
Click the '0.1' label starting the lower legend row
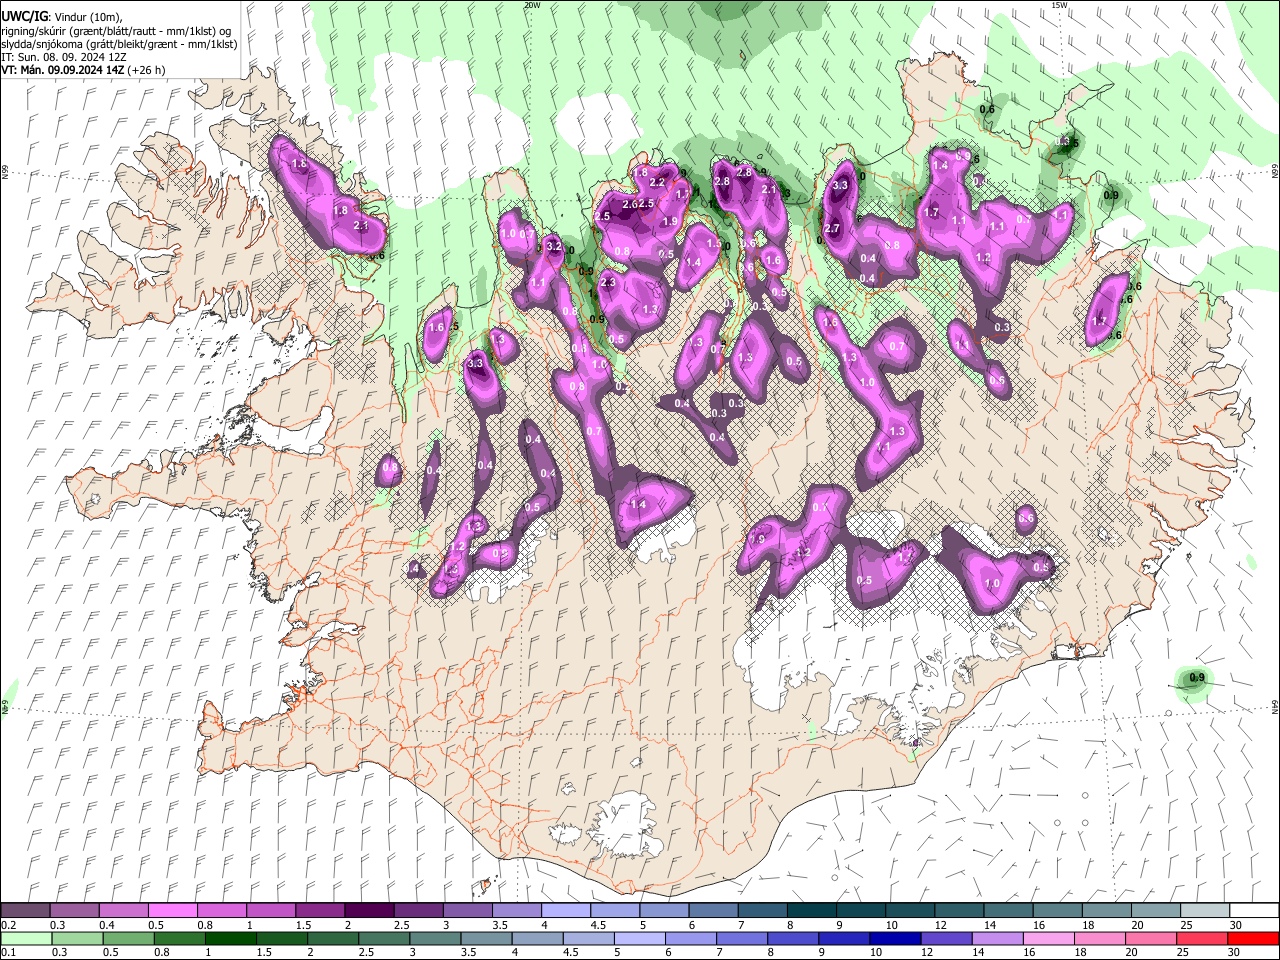9,952
